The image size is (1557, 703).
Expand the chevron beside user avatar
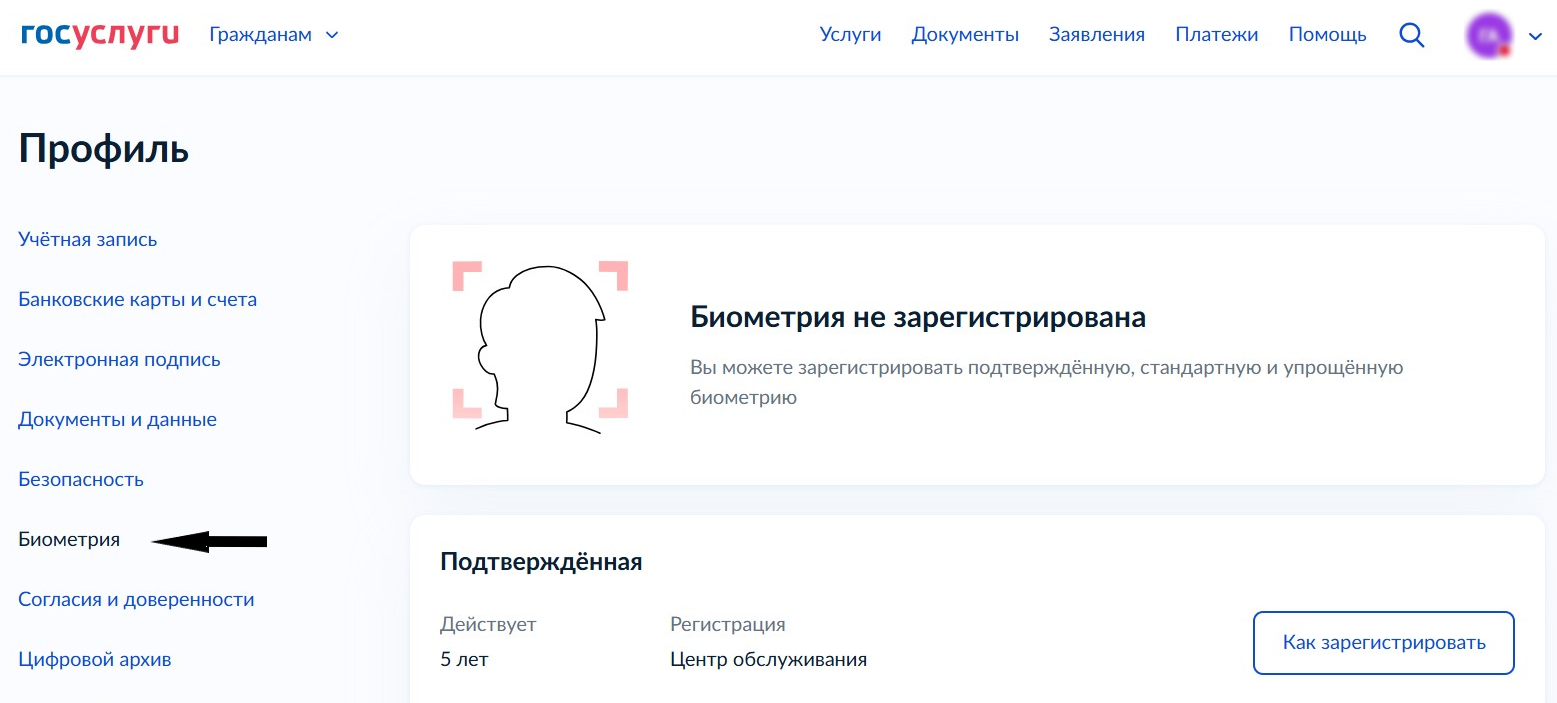(1536, 37)
